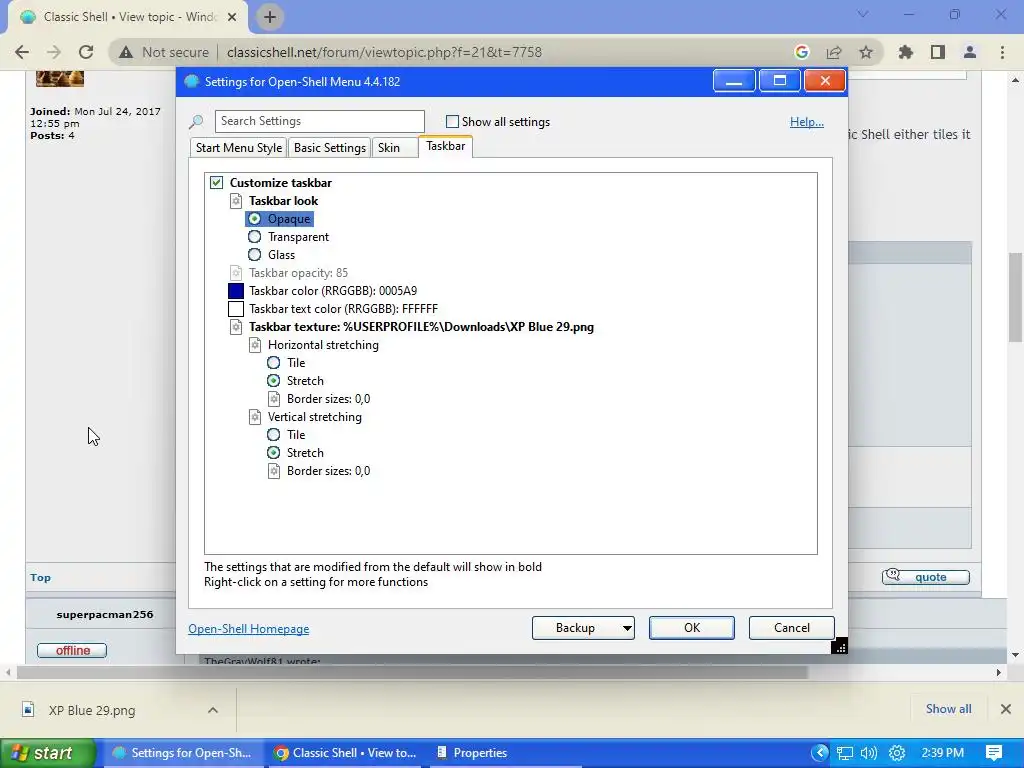The image size is (1024, 768).
Task: Click the Chrome forward arrow
Action: [54, 52]
